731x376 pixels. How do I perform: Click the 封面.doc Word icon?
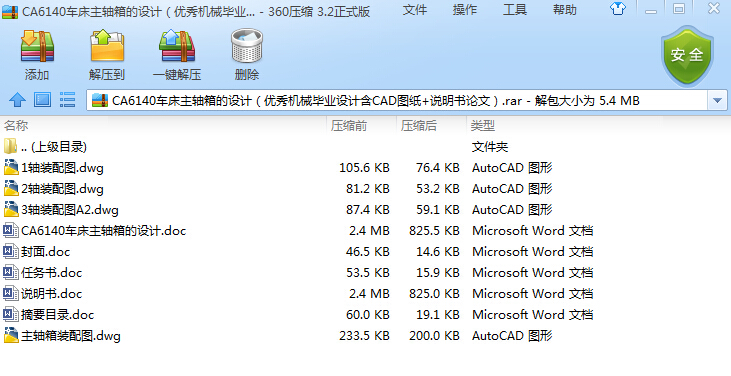[11, 251]
